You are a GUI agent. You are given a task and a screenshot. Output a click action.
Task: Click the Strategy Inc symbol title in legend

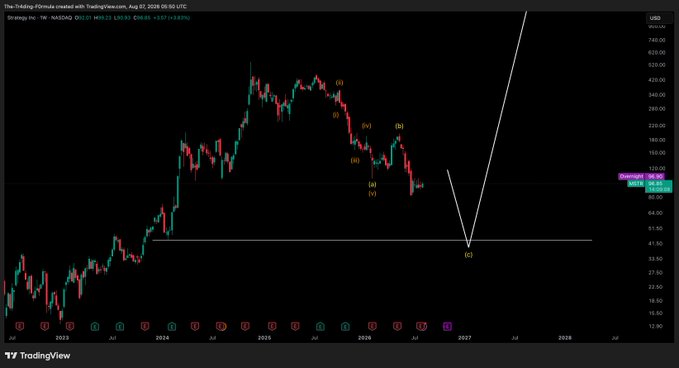pyautogui.click(x=22, y=18)
